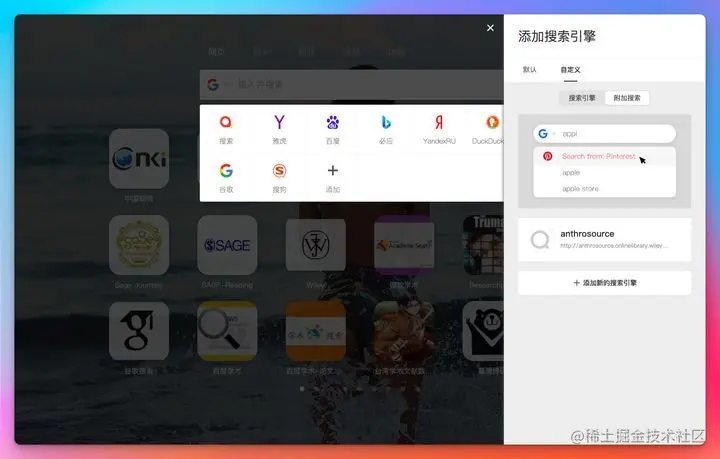Open the anthrosource custom engine entry
This screenshot has height=459, width=720.
click(604, 240)
